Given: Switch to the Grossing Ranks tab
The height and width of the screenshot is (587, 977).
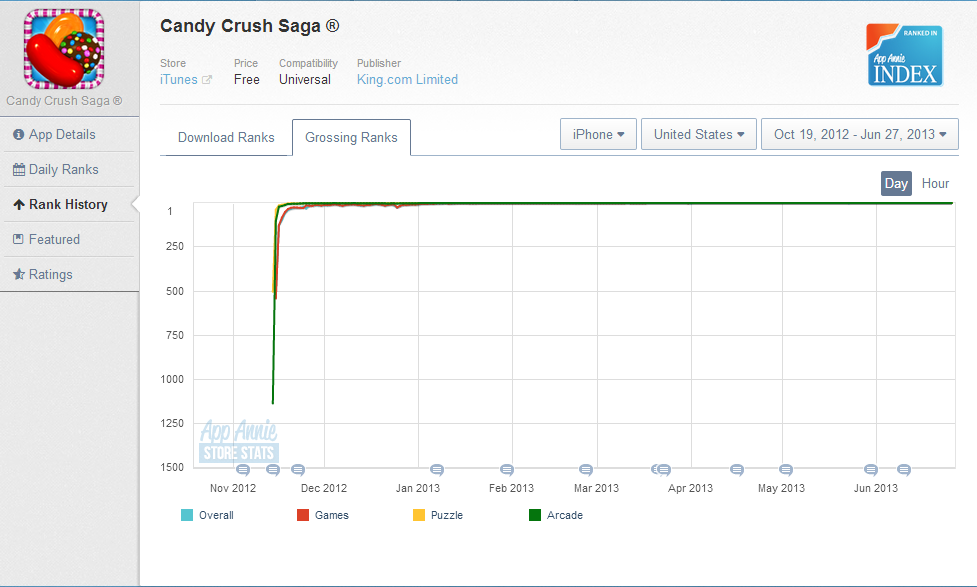Looking at the screenshot, I should pos(351,137).
